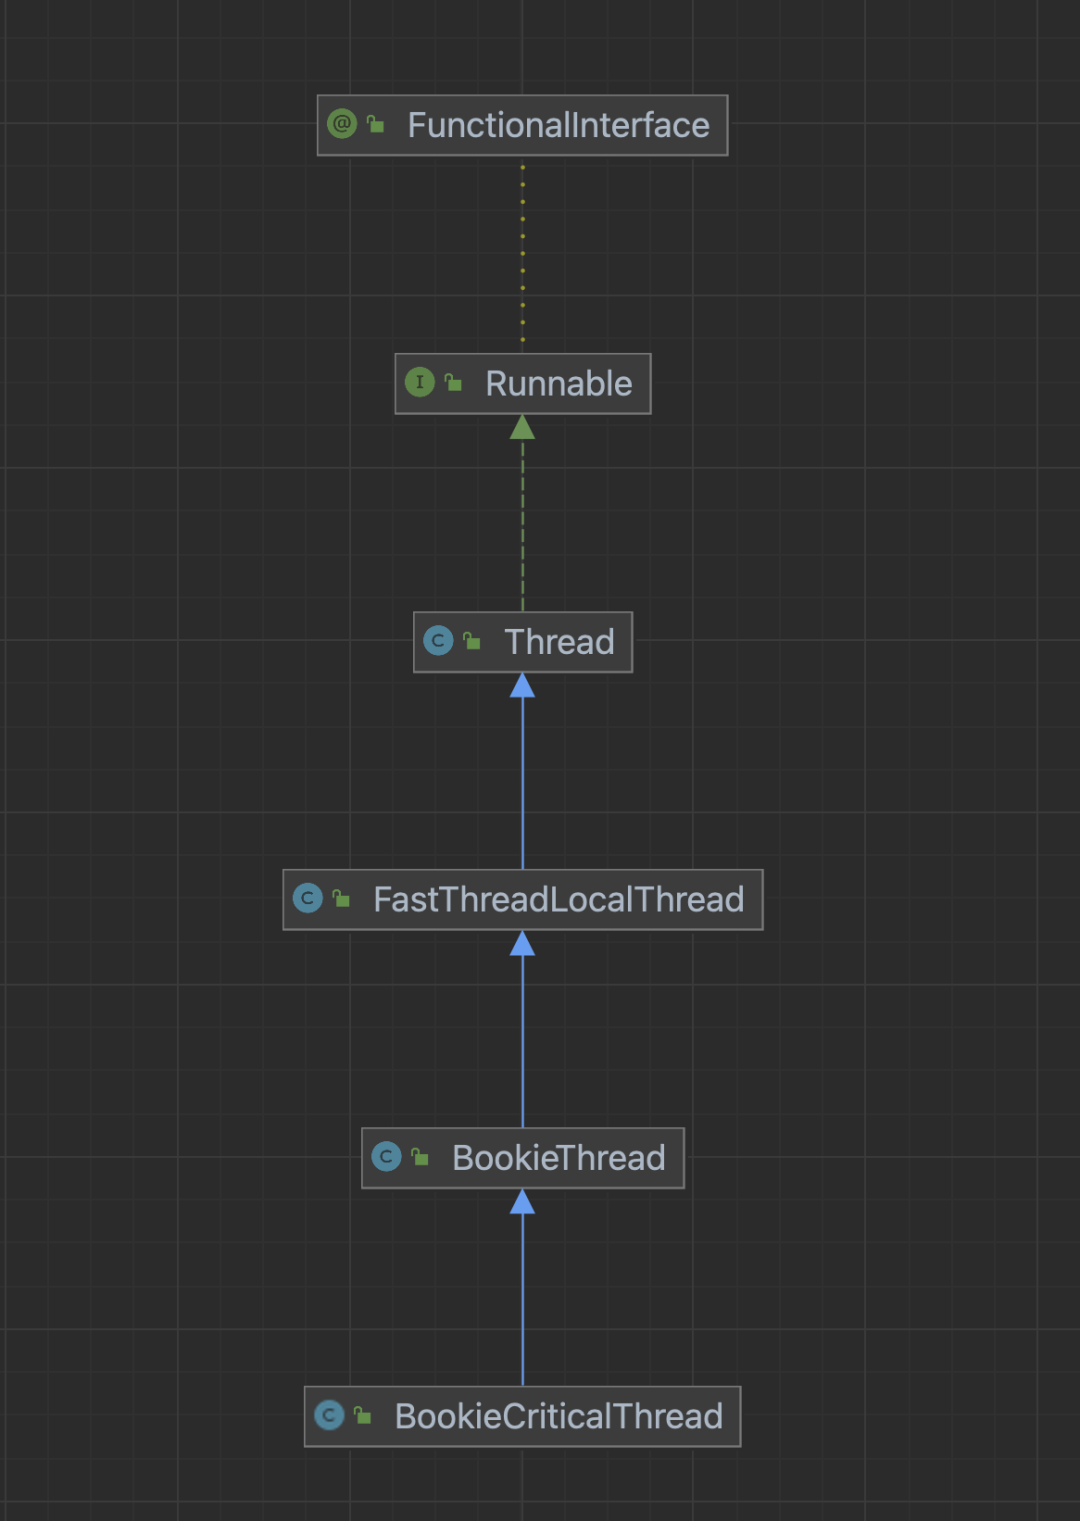
Task: Click the public lock icon beside Thread
Action: [x=472, y=640]
